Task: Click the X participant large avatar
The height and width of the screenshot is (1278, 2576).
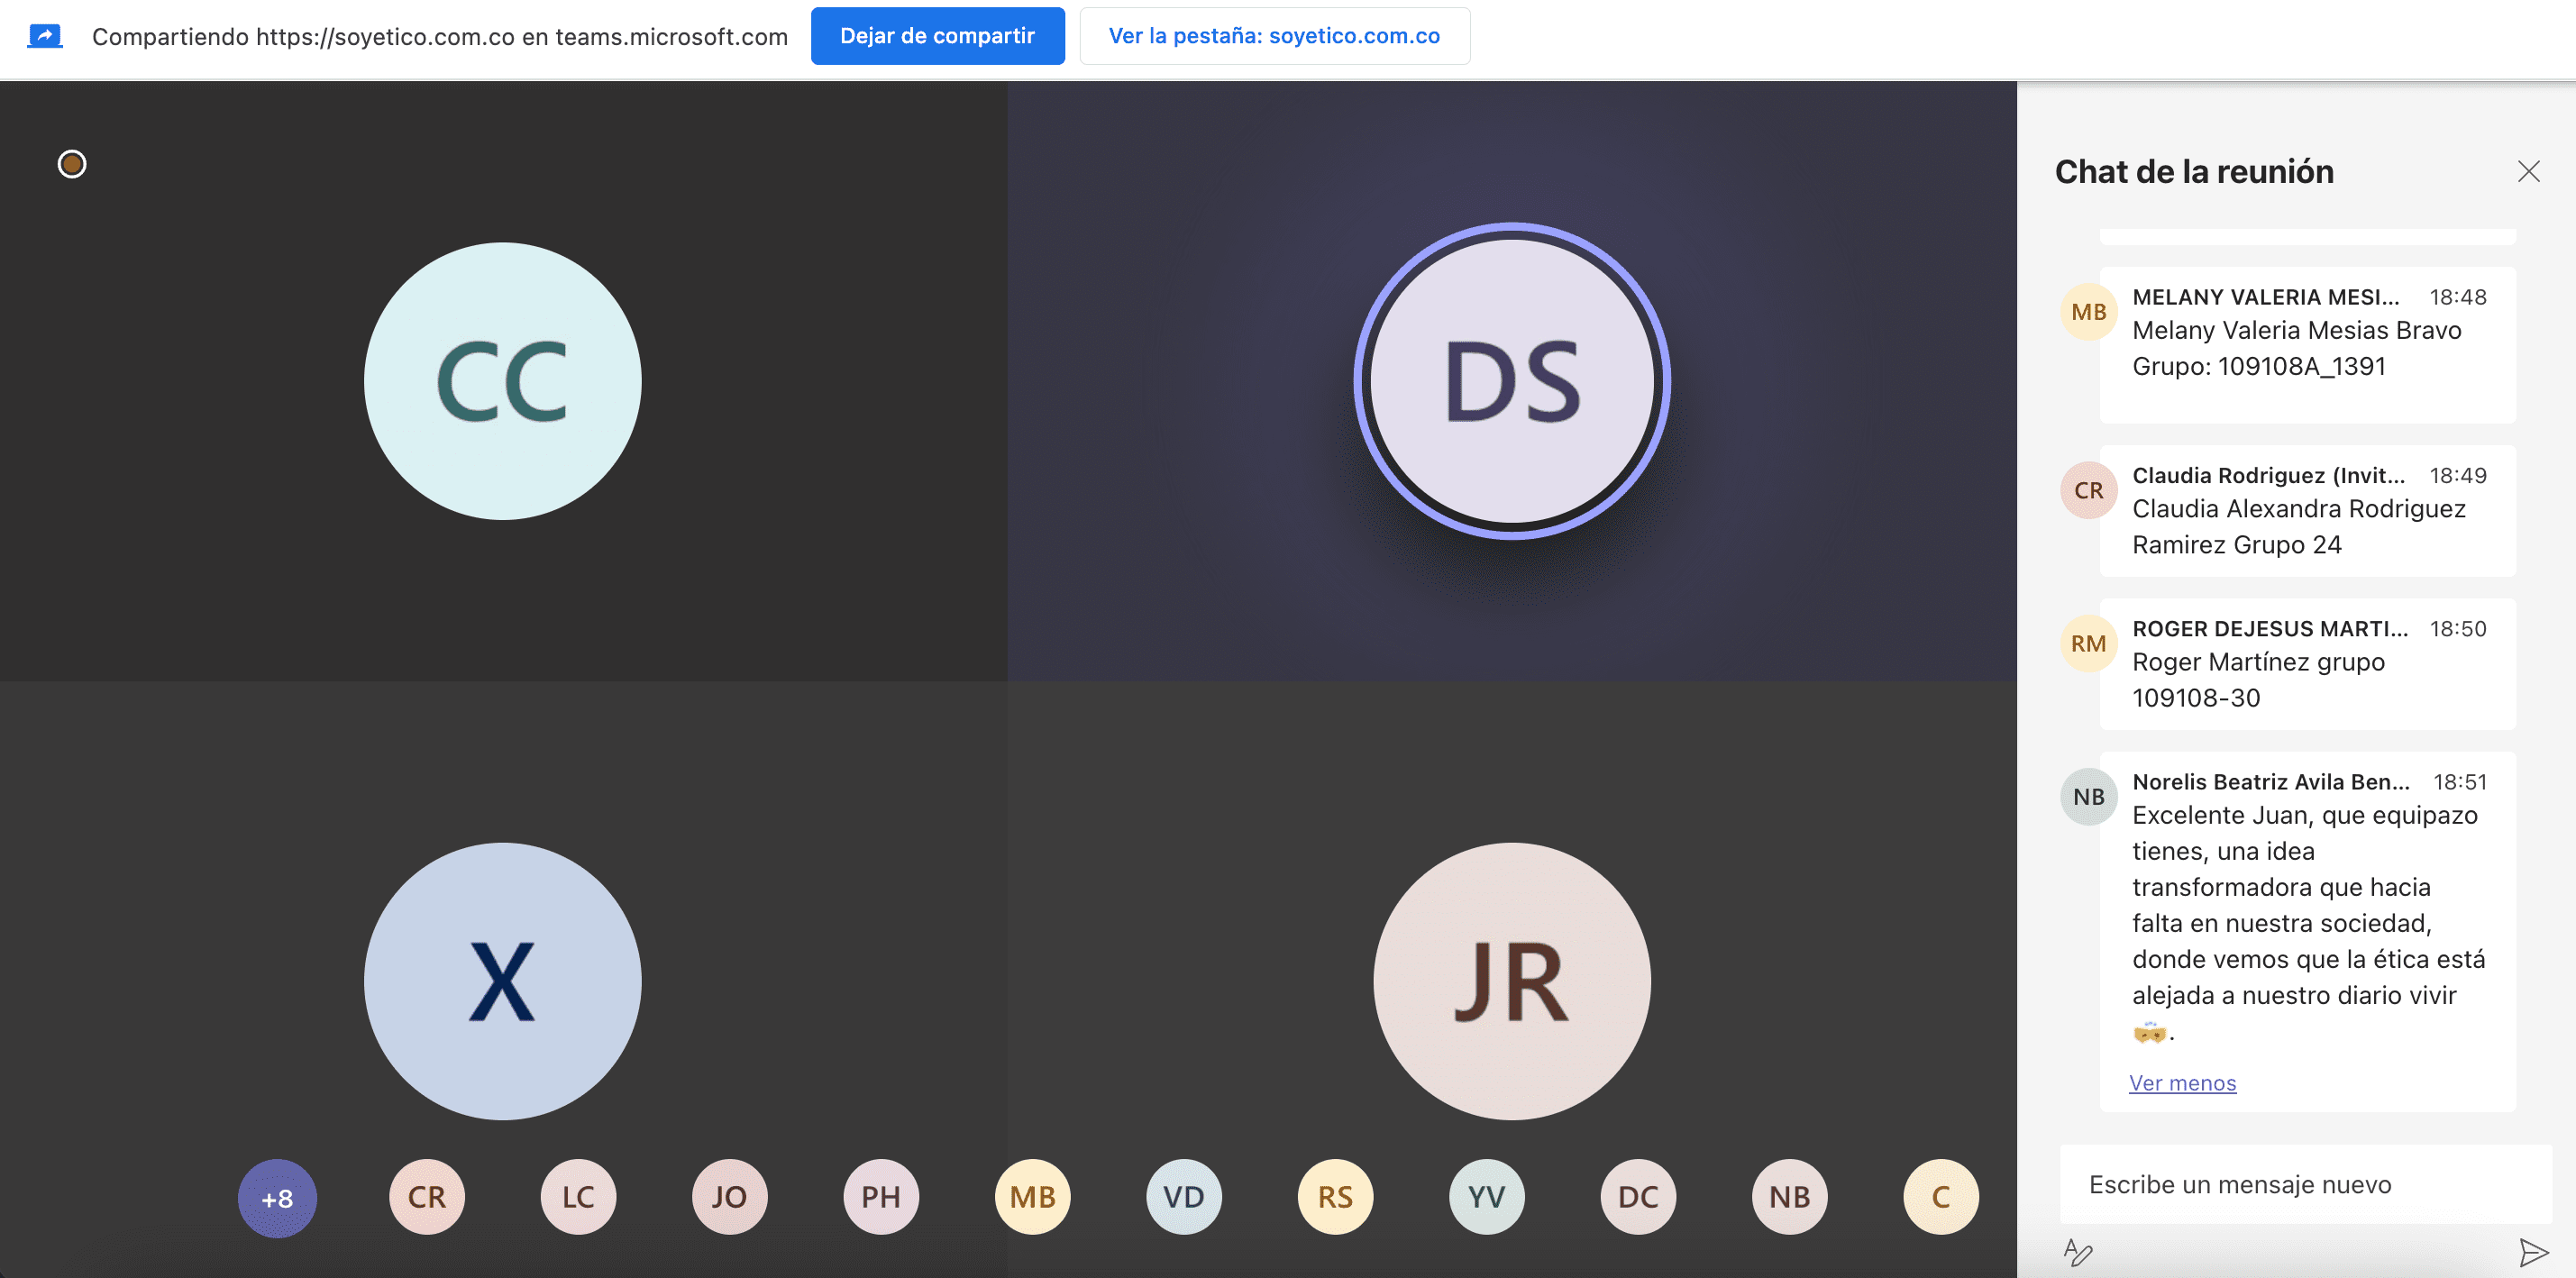Action: [x=503, y=981]
